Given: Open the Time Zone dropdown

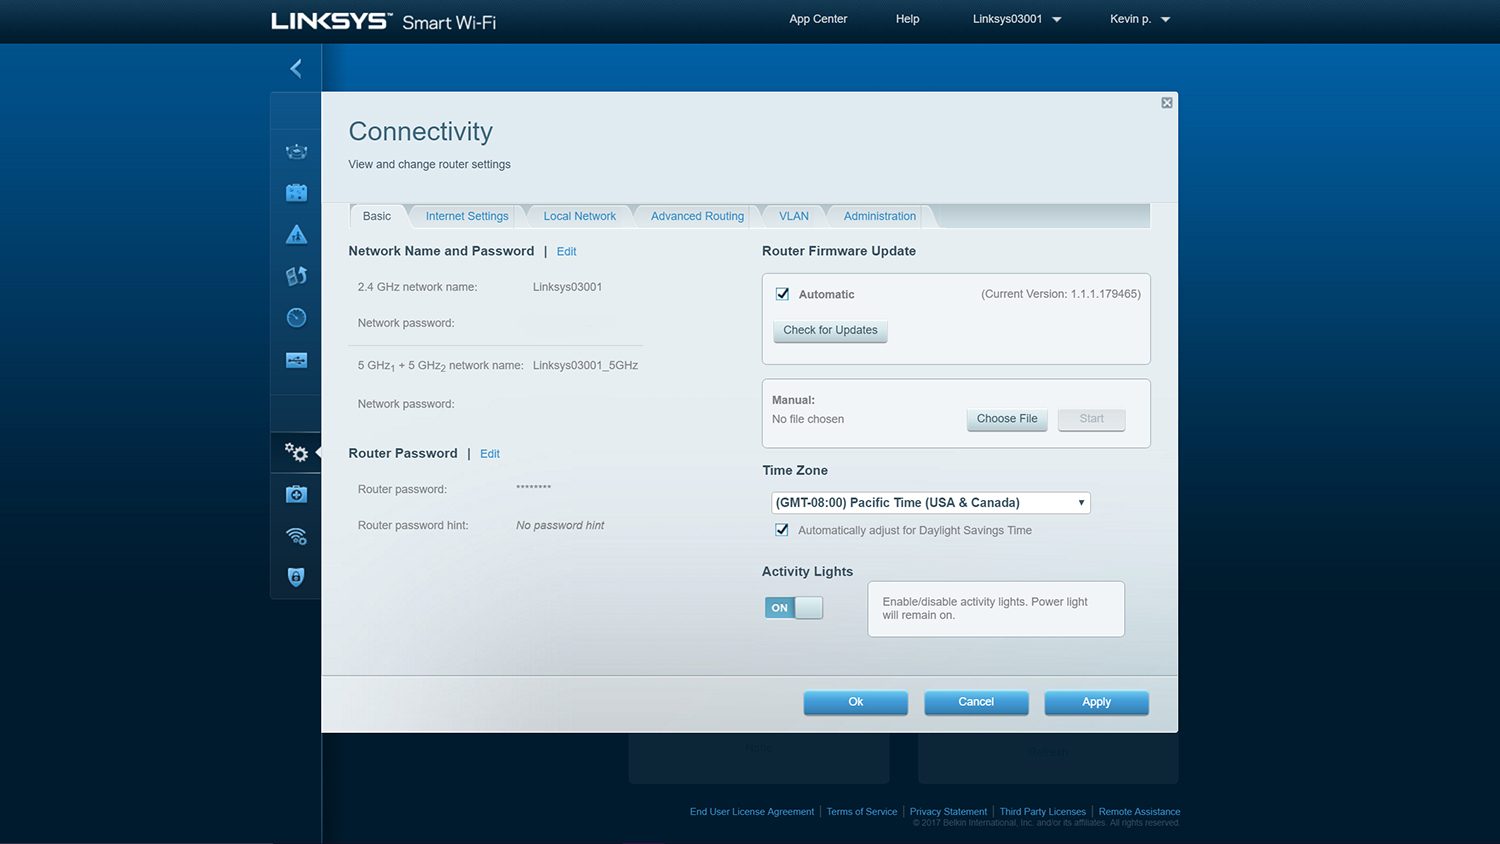Looking at the screenshot, I should (x=930, y=503).
